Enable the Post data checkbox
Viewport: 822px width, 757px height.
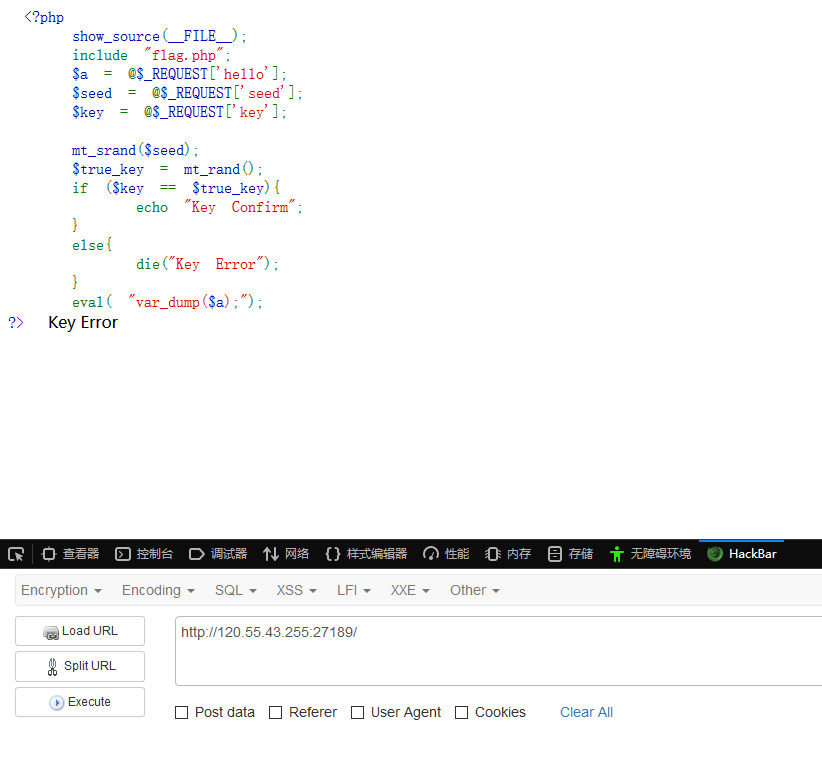(181, 712)
